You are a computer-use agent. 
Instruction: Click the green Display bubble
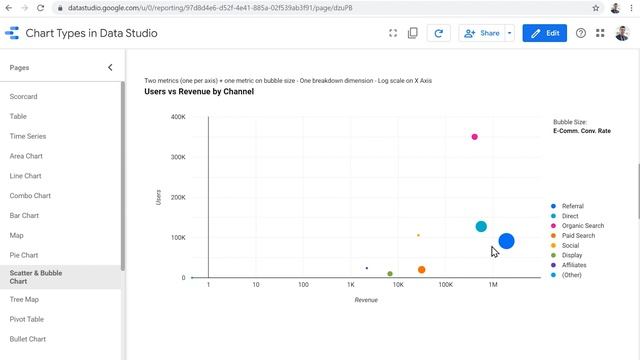coord(390,274)
